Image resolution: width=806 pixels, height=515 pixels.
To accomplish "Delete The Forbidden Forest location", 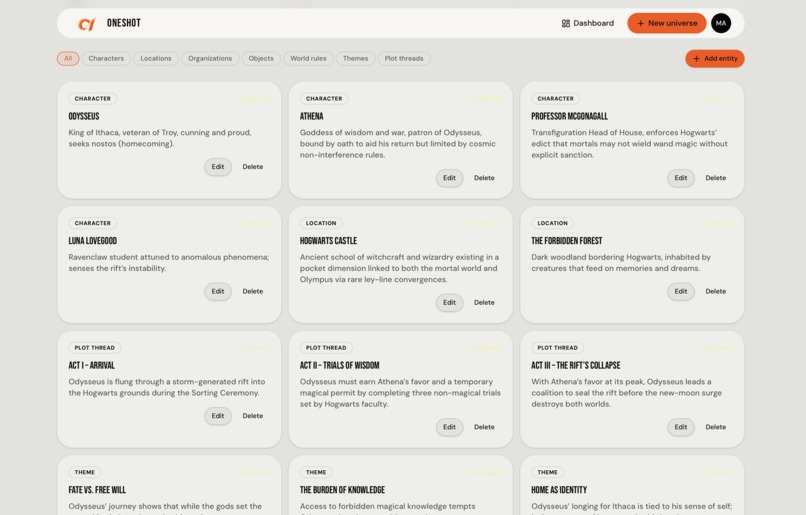I will [716, 291].
